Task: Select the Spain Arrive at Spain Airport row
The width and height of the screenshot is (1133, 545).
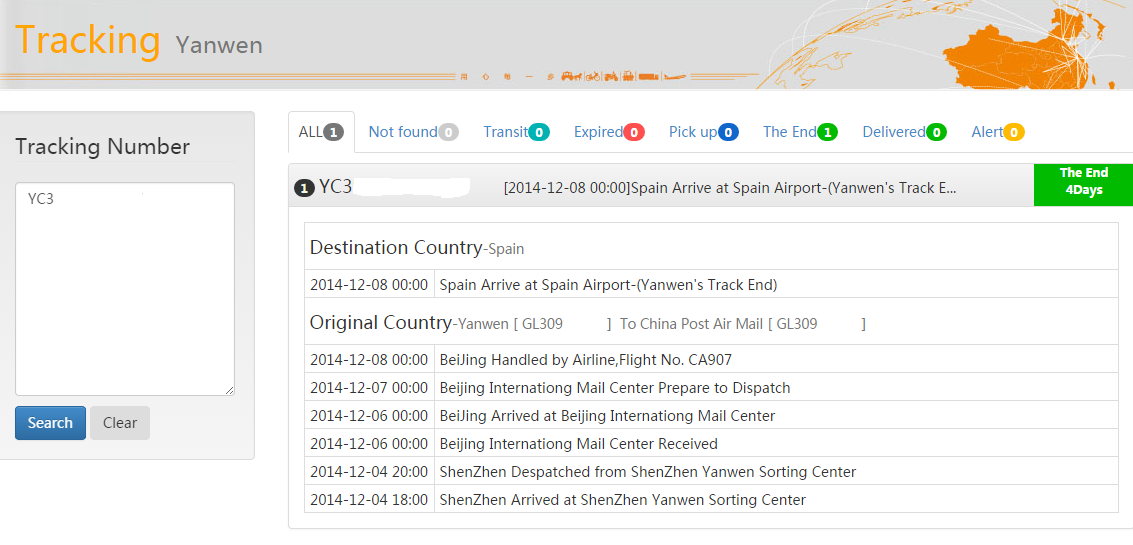Action: 711,284
